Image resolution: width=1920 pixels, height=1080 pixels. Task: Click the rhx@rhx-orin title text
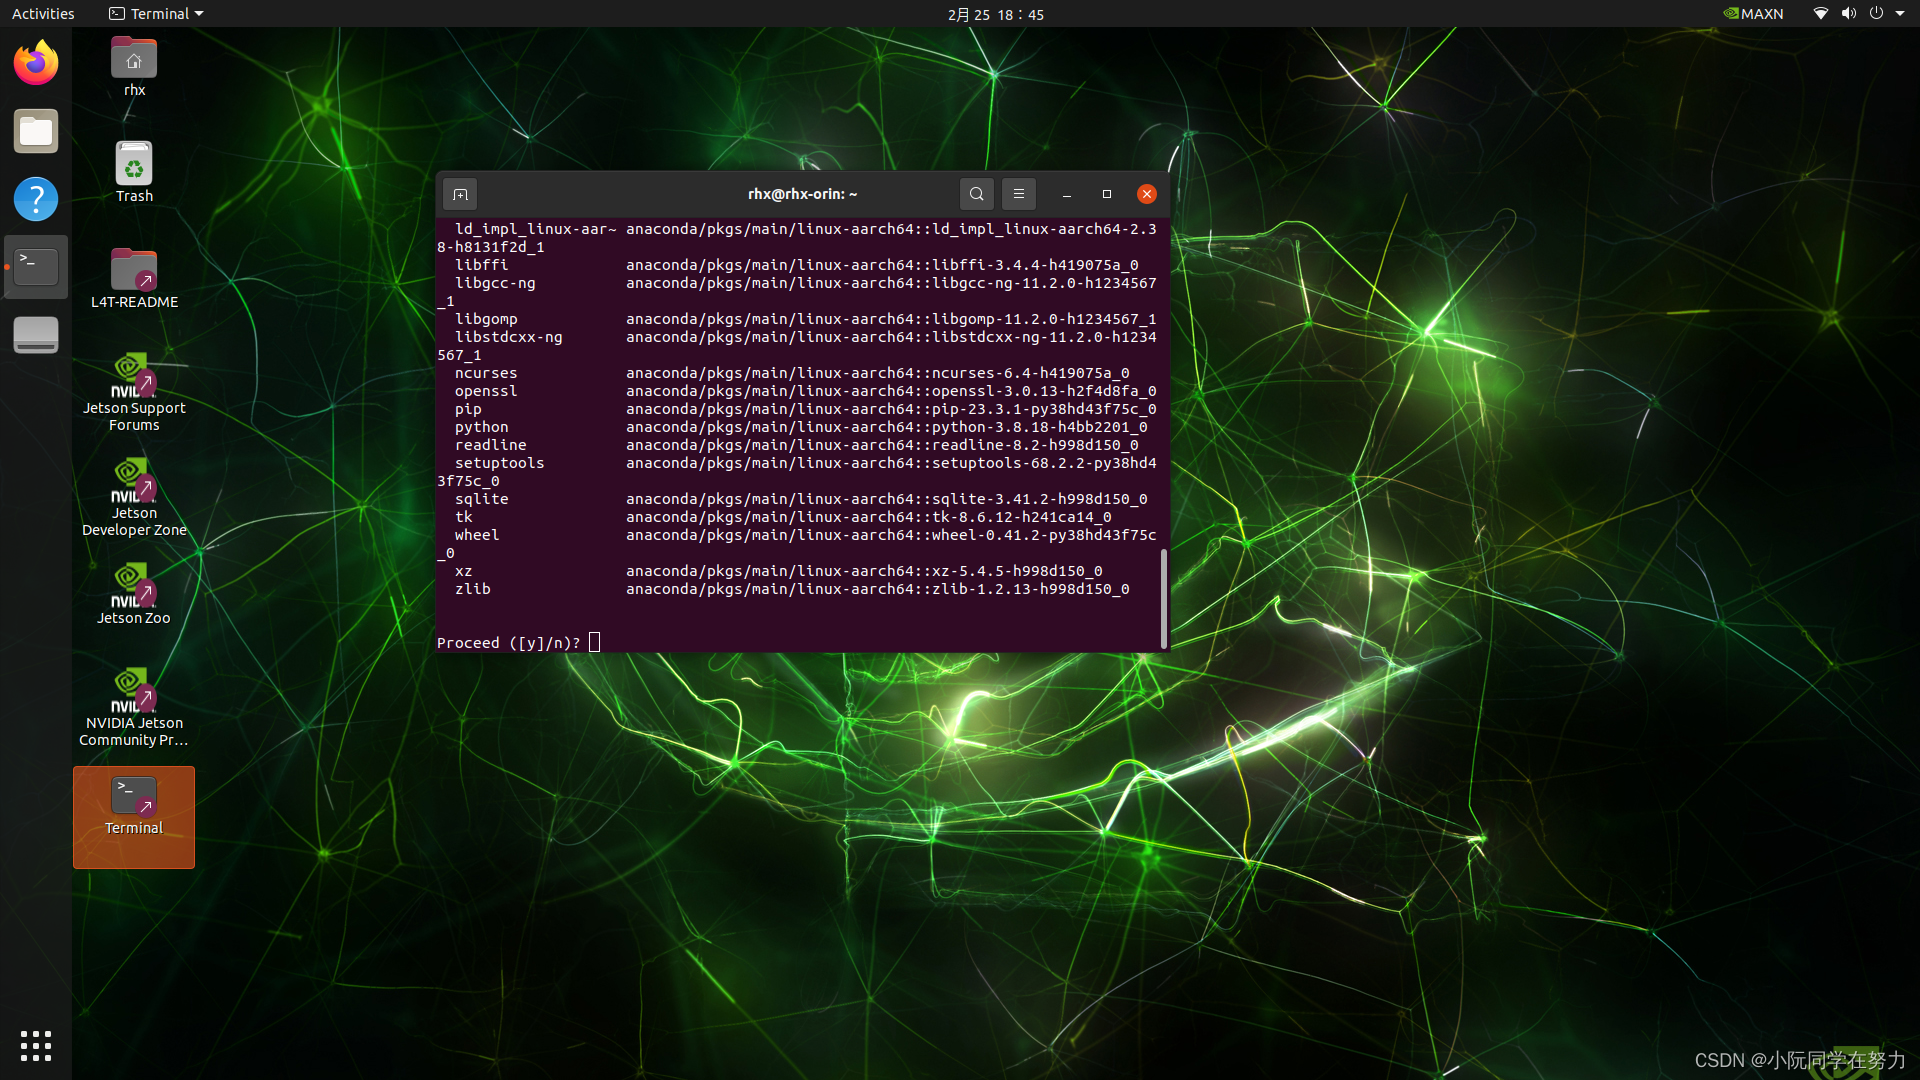[x=802, y=194]
